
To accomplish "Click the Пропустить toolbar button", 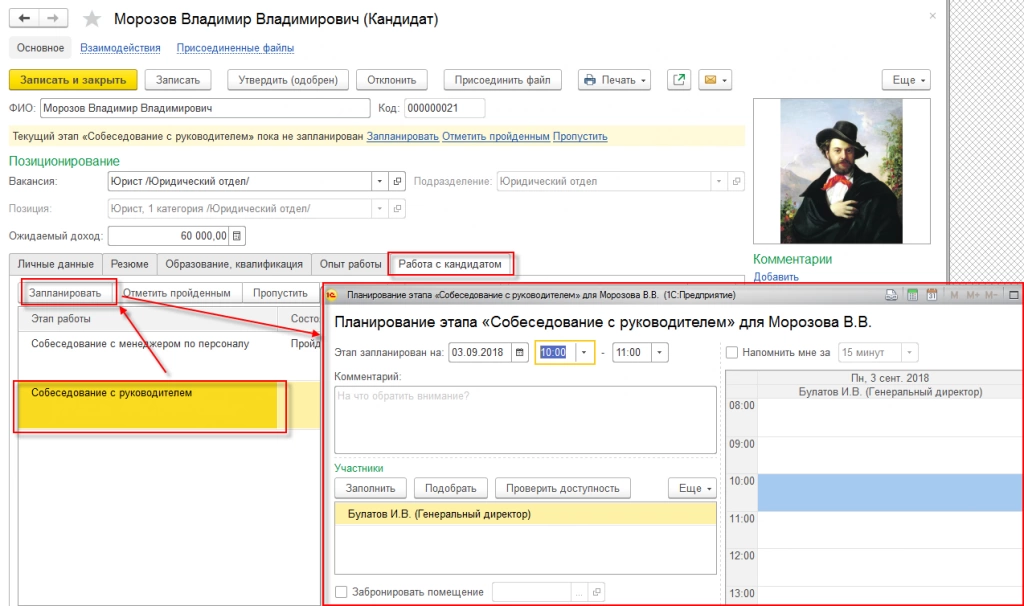I will tap(280, 293).
